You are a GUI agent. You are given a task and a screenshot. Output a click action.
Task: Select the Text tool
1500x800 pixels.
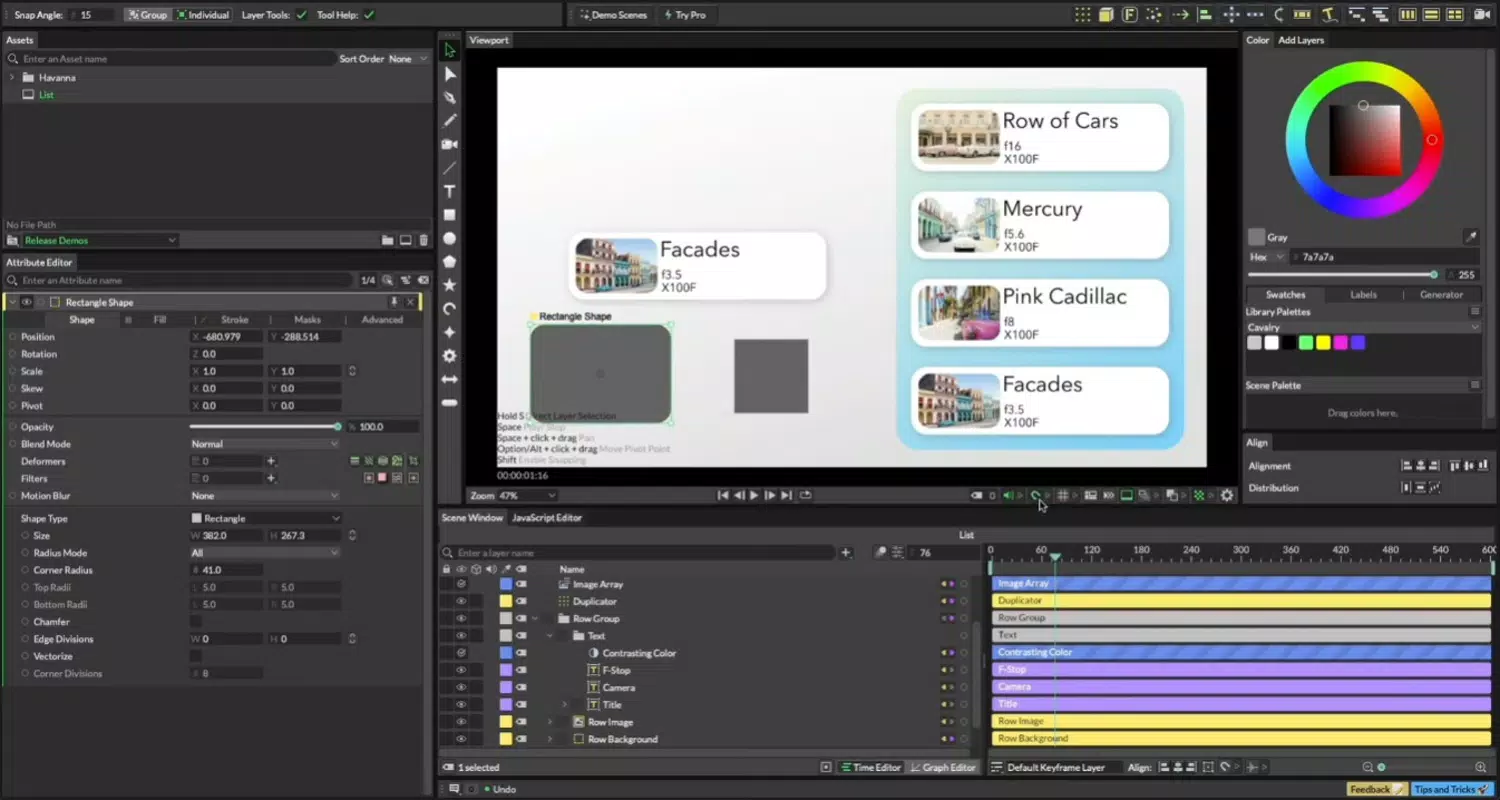[450, 191]
